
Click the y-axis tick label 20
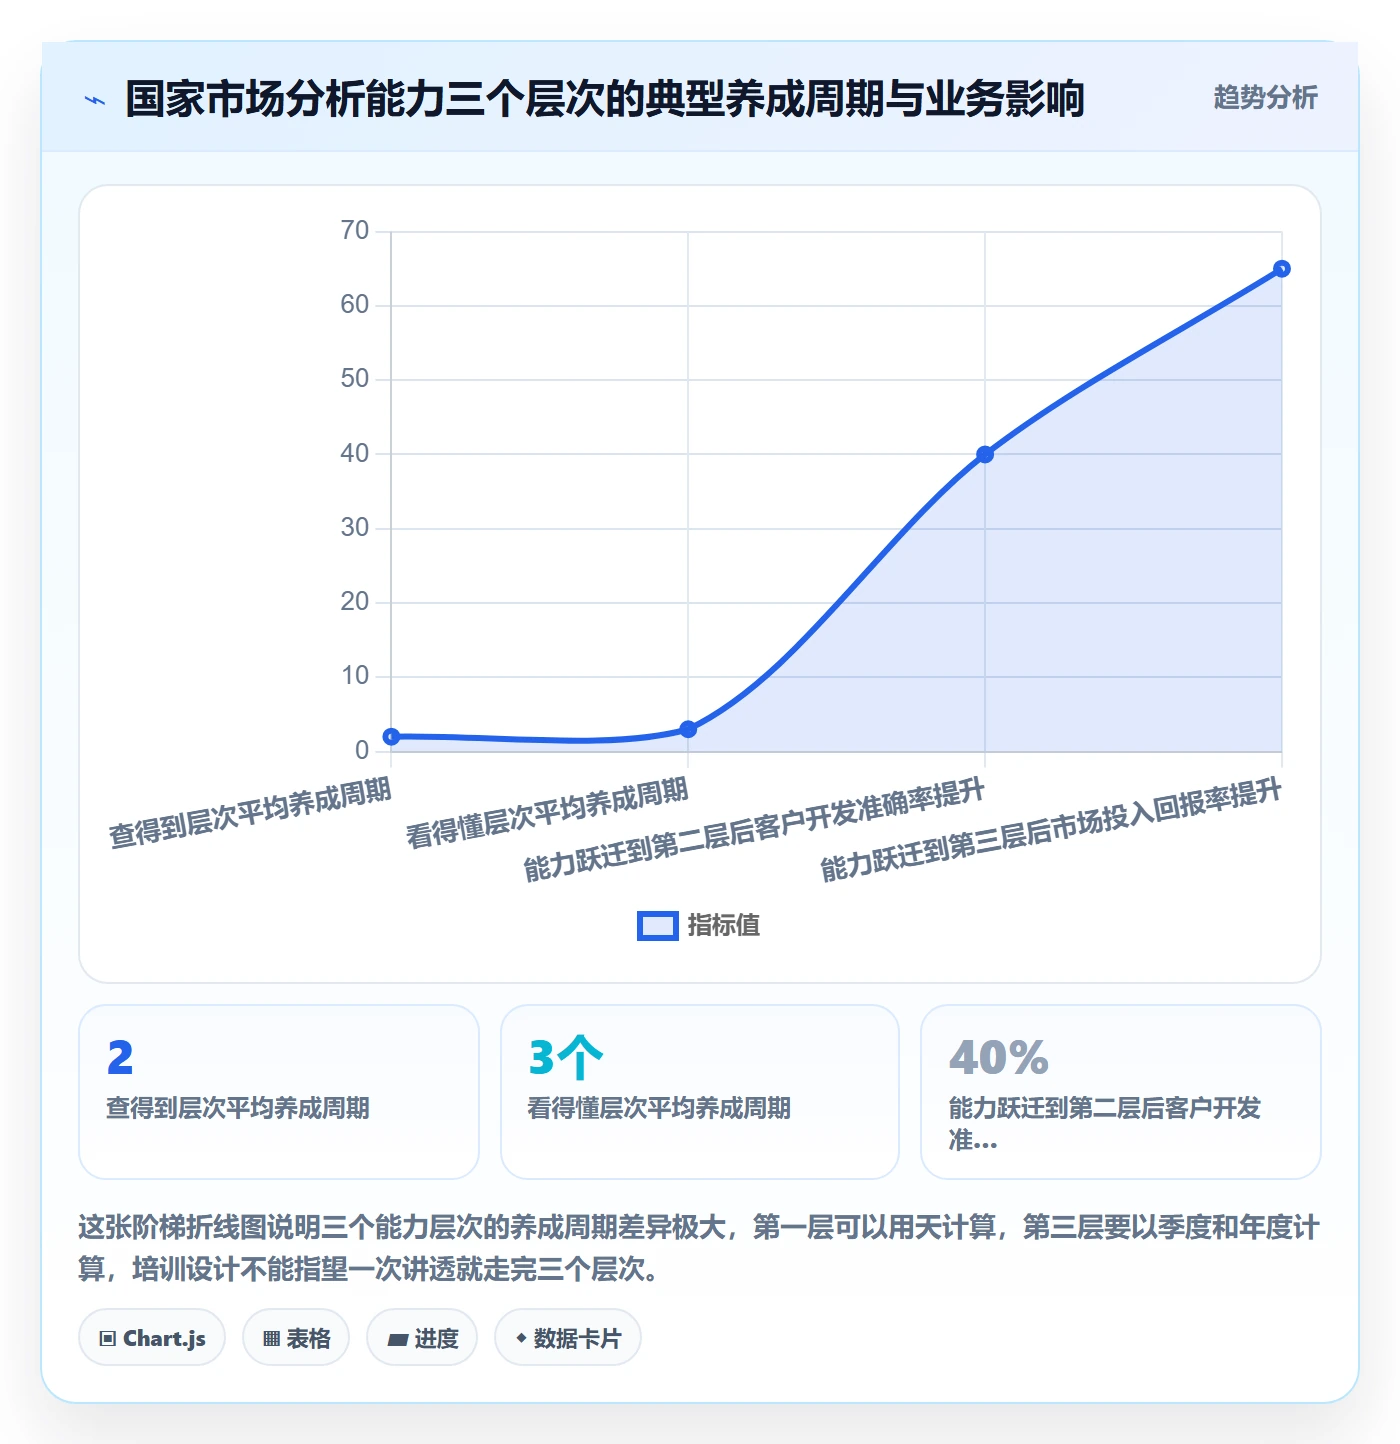(x=355, y=602)
